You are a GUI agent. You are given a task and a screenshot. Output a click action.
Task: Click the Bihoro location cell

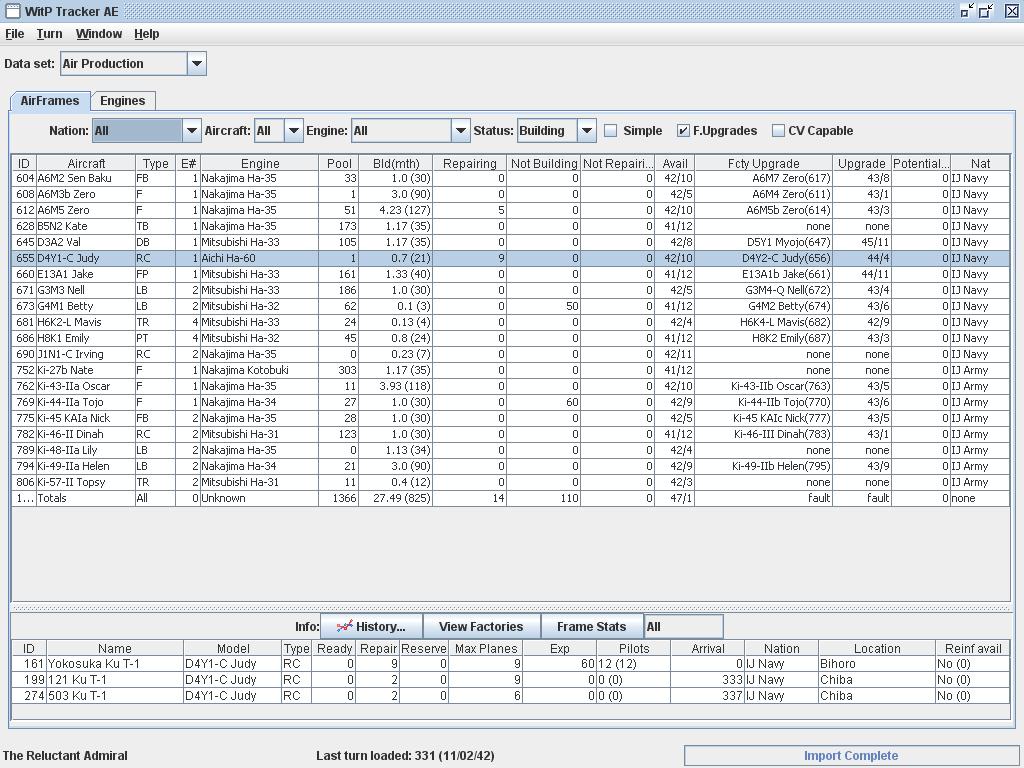pyautogui.click(x=877, y=664)
